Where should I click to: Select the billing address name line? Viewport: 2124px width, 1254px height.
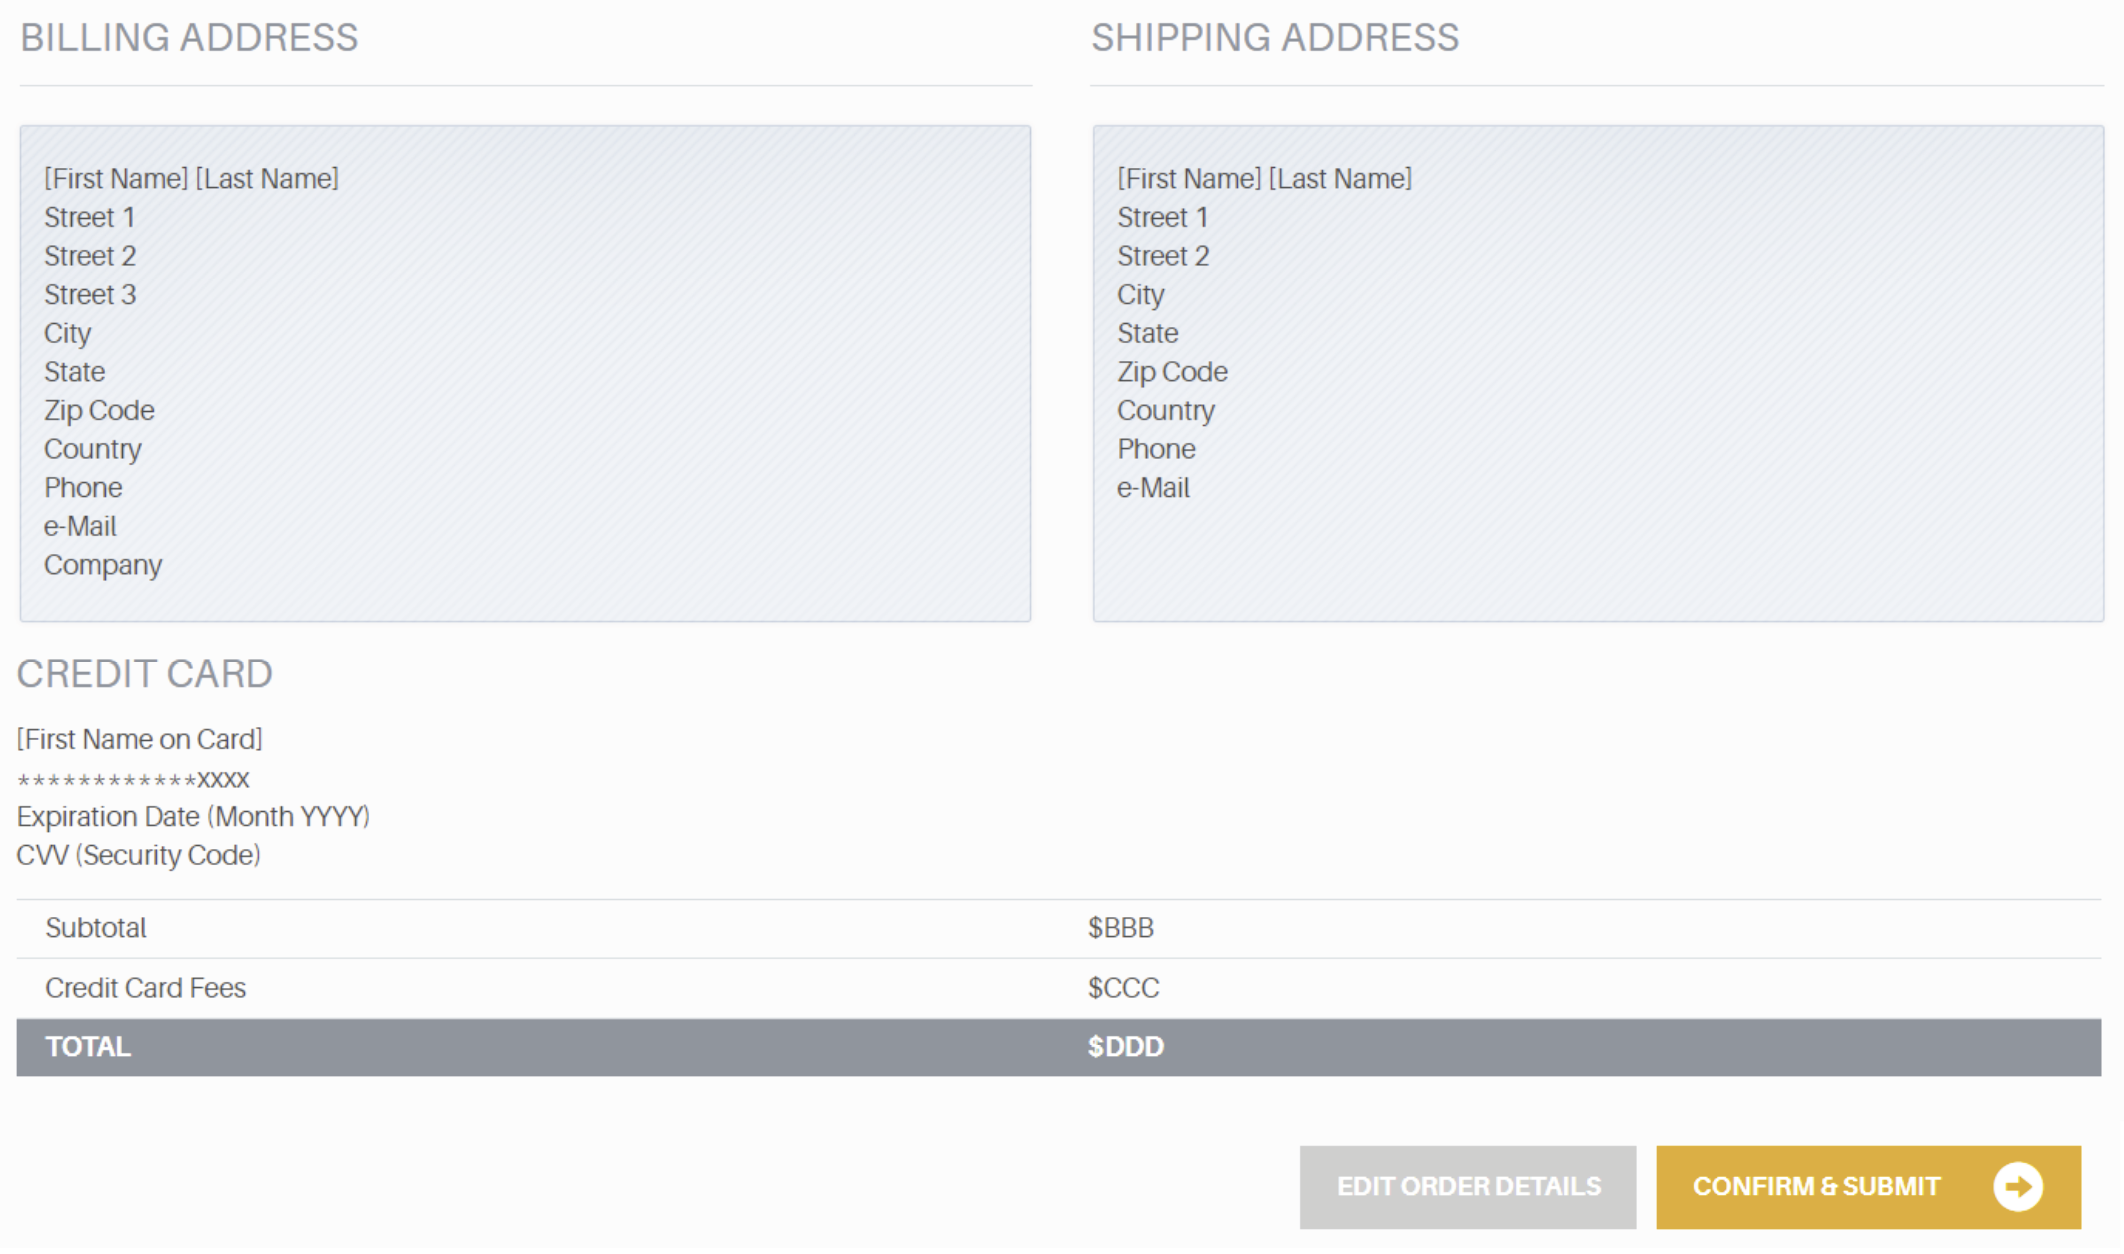coord(191,179)
